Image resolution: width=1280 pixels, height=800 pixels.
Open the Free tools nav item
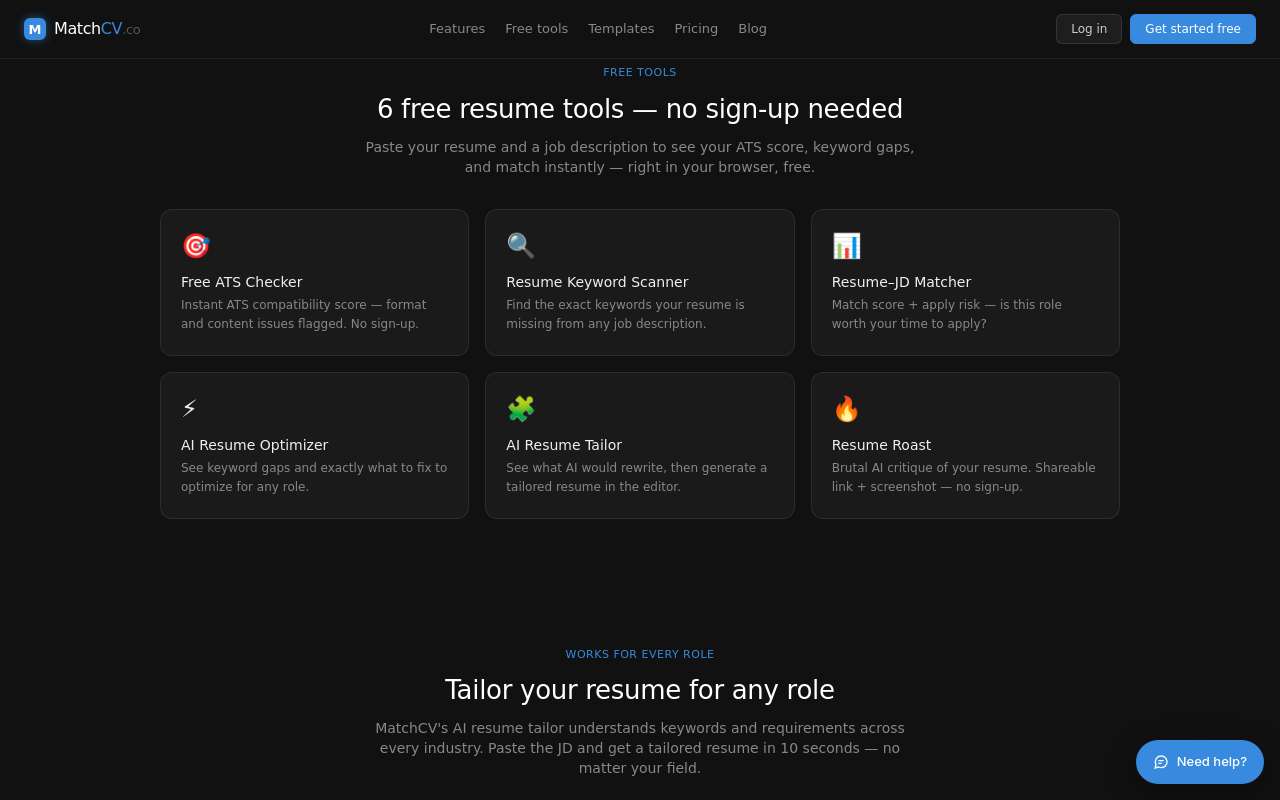tap(536, 29)
